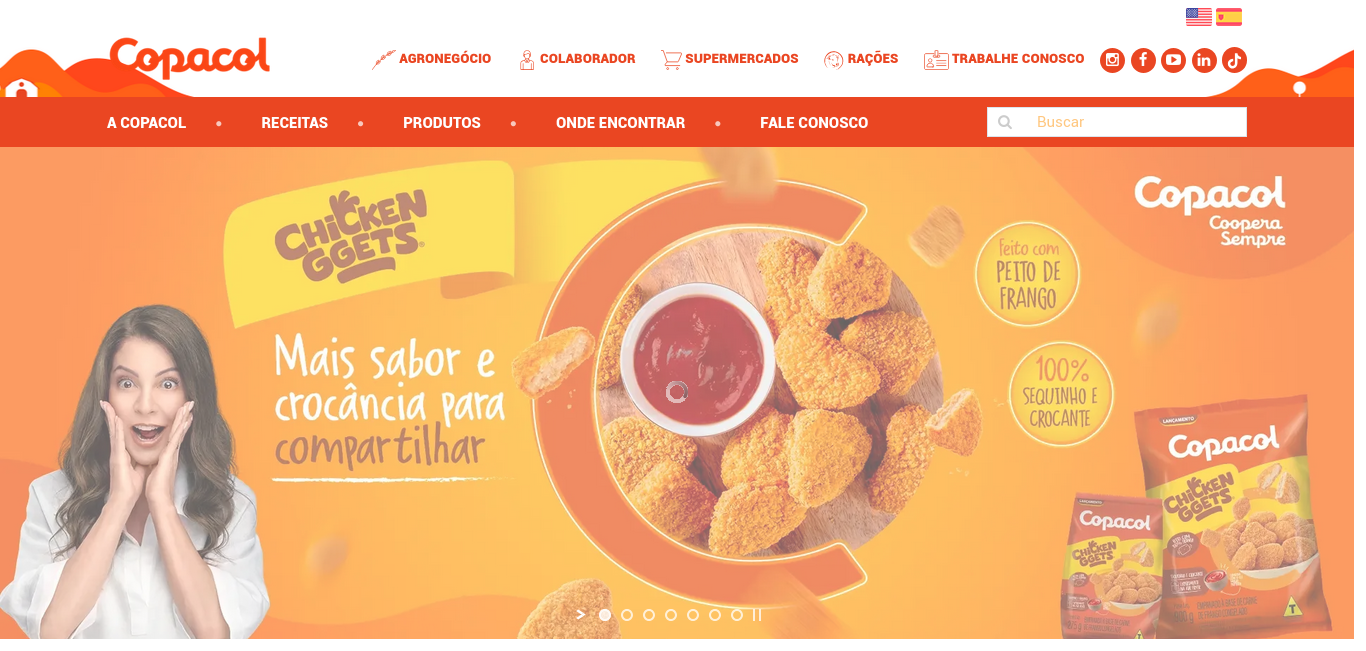Open the YouTube channel icon
This screenshot has height=651, width=1366.
coord(1173,60)
